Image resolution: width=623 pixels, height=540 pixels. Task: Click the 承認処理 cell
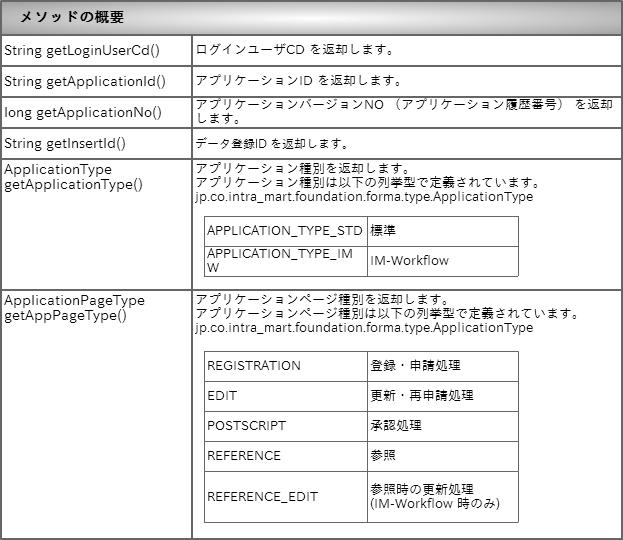[443, 426]
